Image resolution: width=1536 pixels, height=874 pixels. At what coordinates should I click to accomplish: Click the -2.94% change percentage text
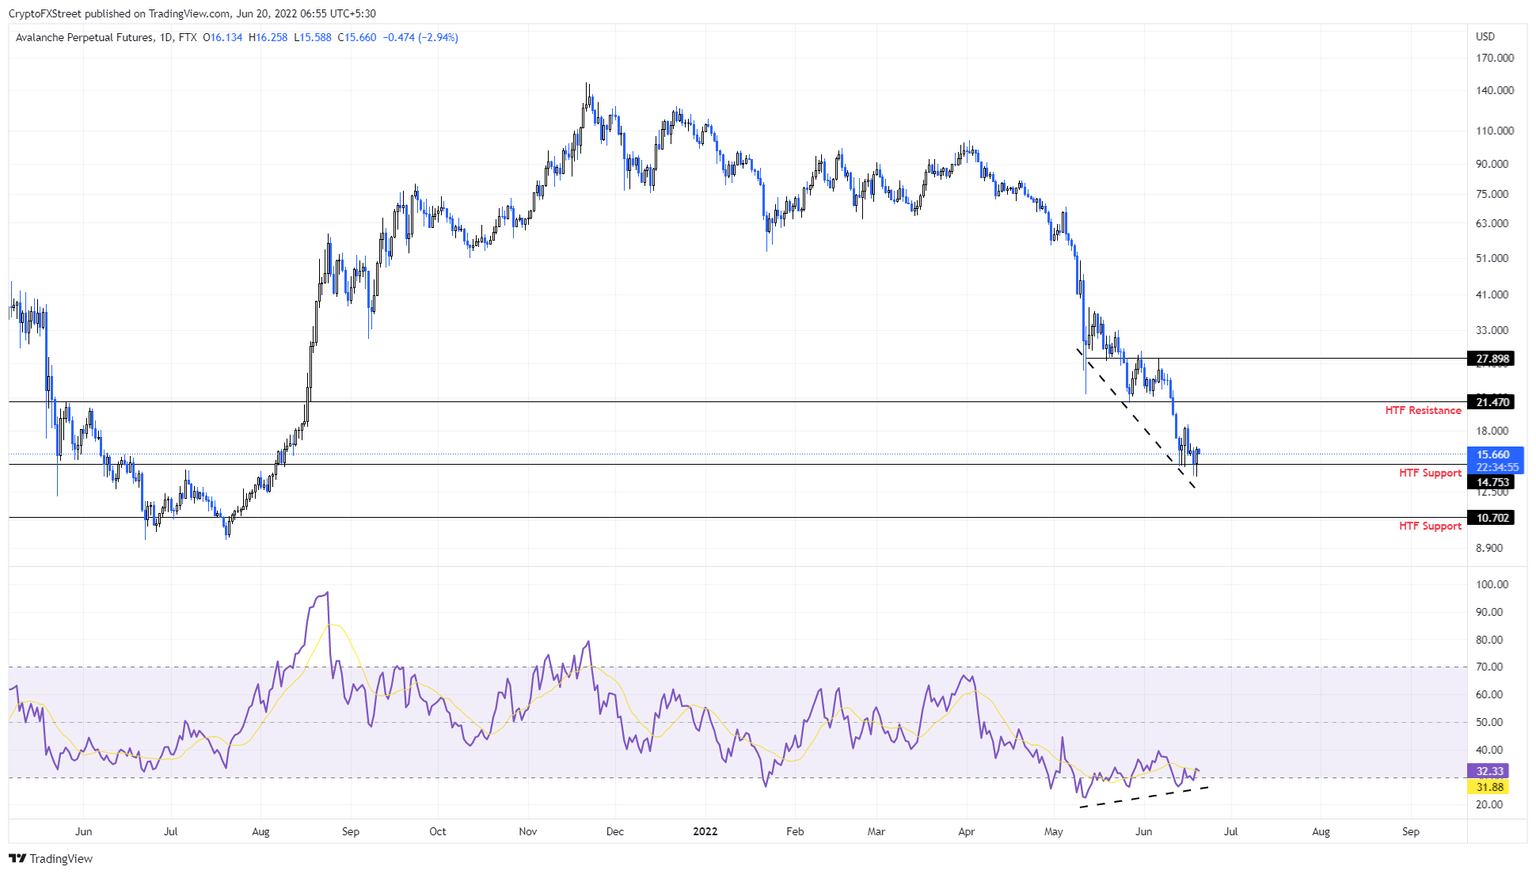coord(438,37)
